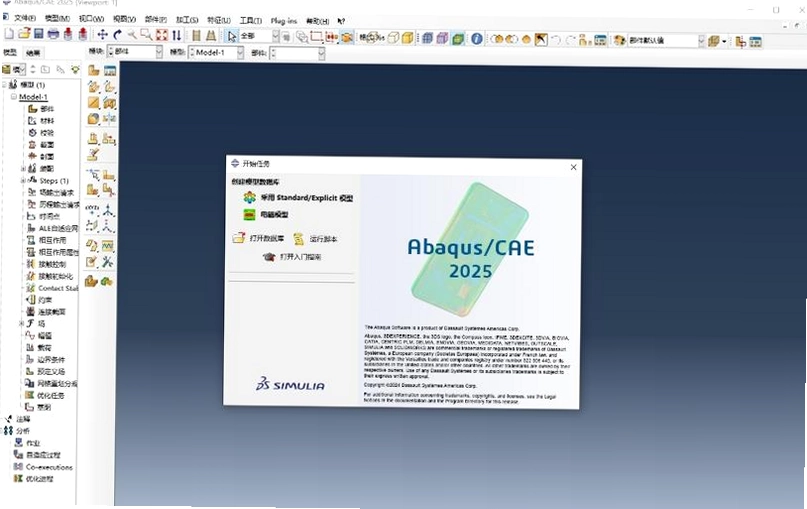Image resolution: width=807 pixels, height=509 pixels.
Task: Open the 工具 (Tools) menu
Action: click(x=251, y=21)
